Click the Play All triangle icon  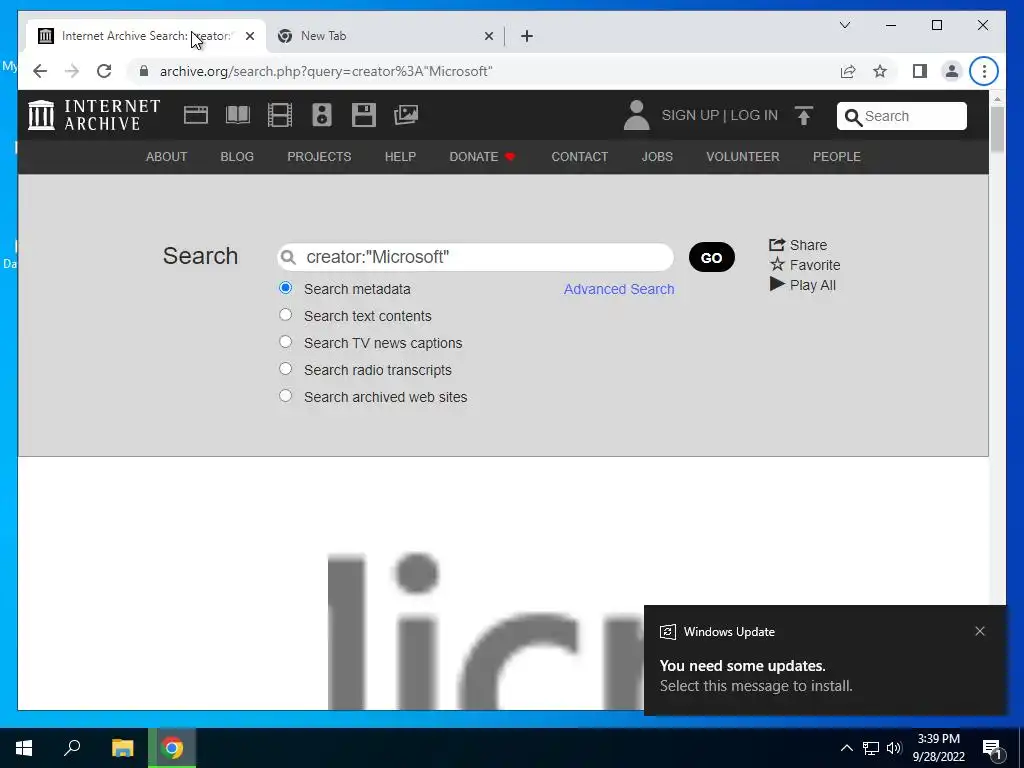pyautogui.click(x=777, y=284)
